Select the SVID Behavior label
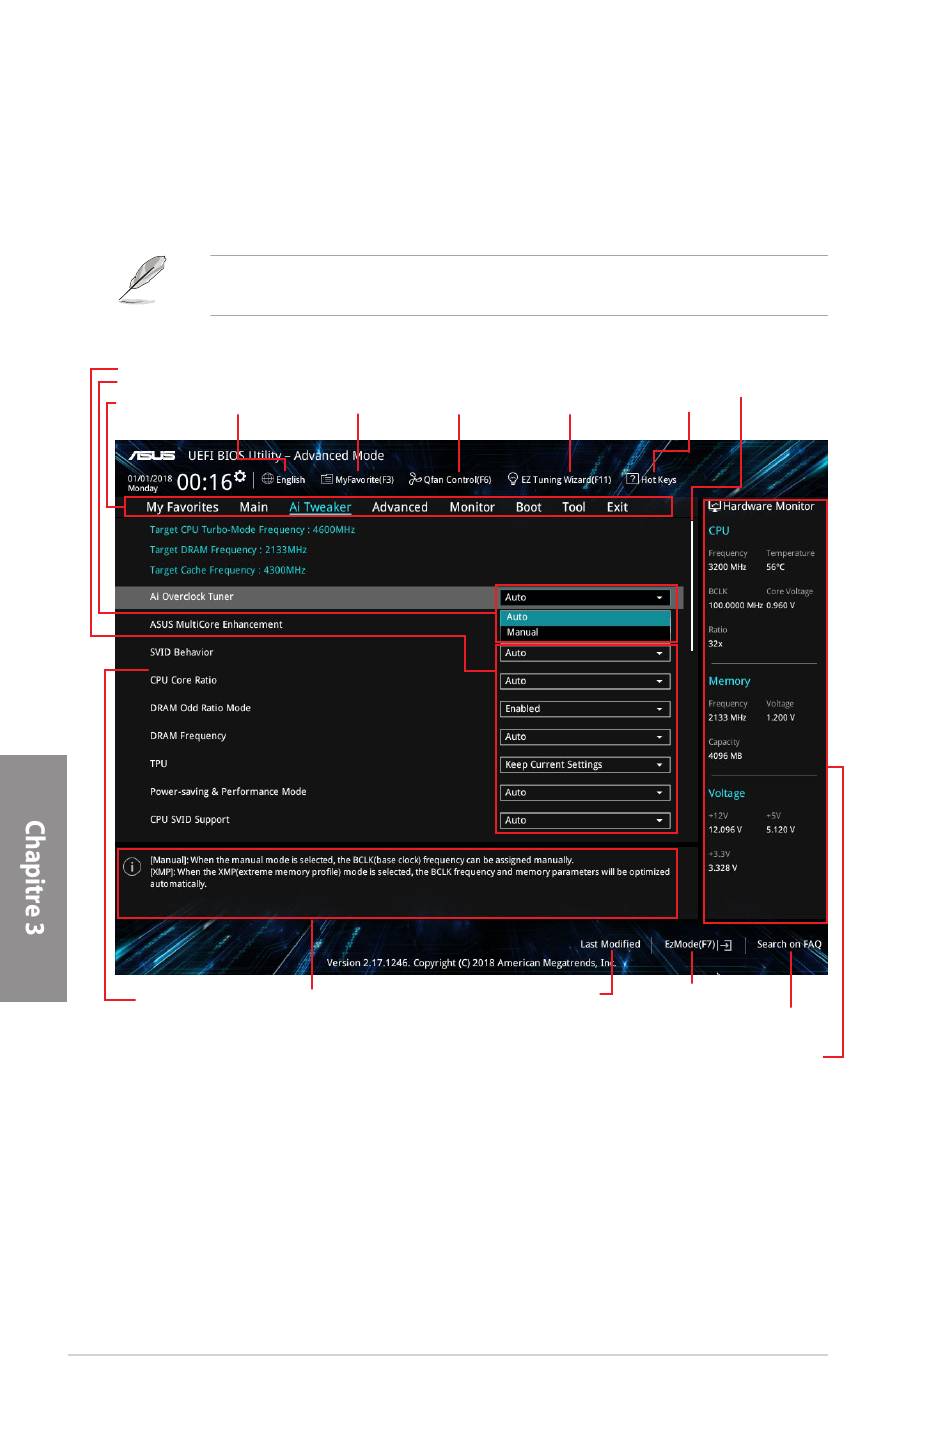Image resolution: width=950 pixels, height=1432 pixels. (181, 653)
